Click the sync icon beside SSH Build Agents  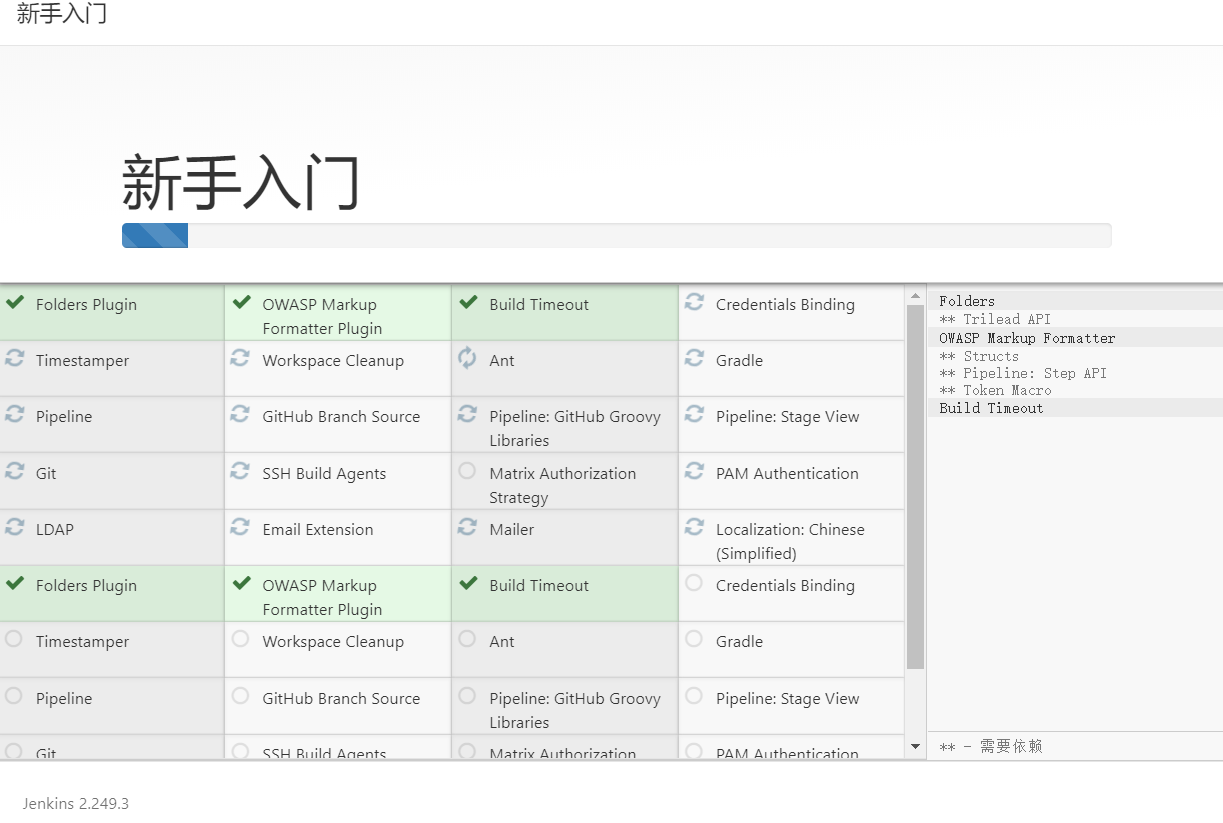[x=240, y=471]
